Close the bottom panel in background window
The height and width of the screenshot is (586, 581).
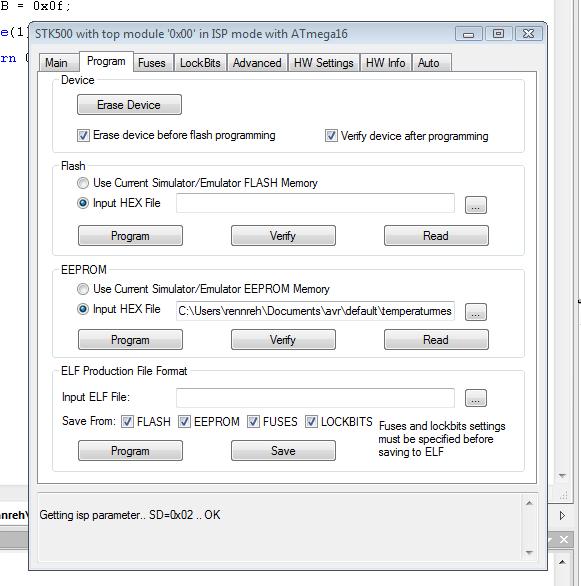coord(564,540)
